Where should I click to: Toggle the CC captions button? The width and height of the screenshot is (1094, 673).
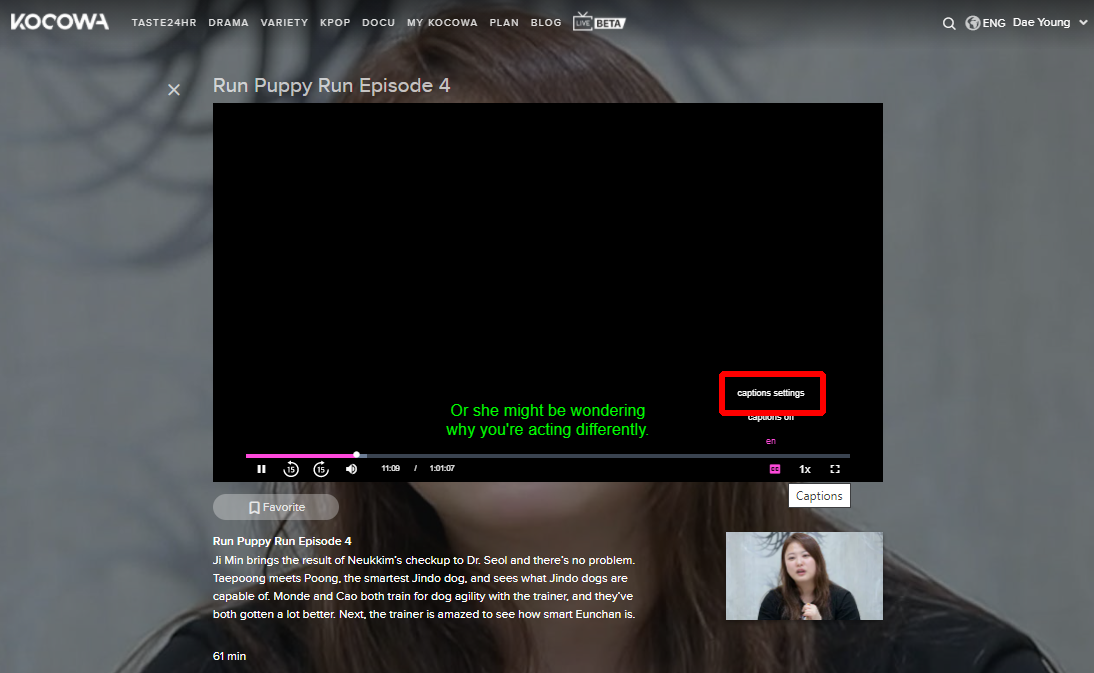pos(774,469)
